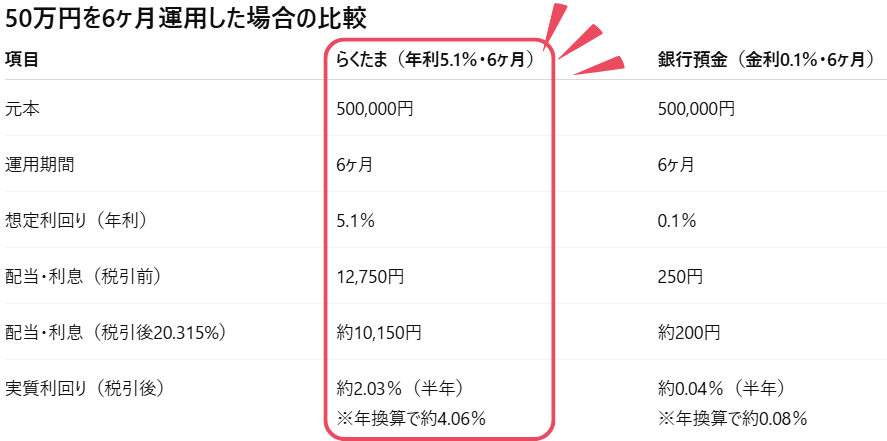Click the 約10,150円 cell
887x441 pixels.
pos(379,332)
